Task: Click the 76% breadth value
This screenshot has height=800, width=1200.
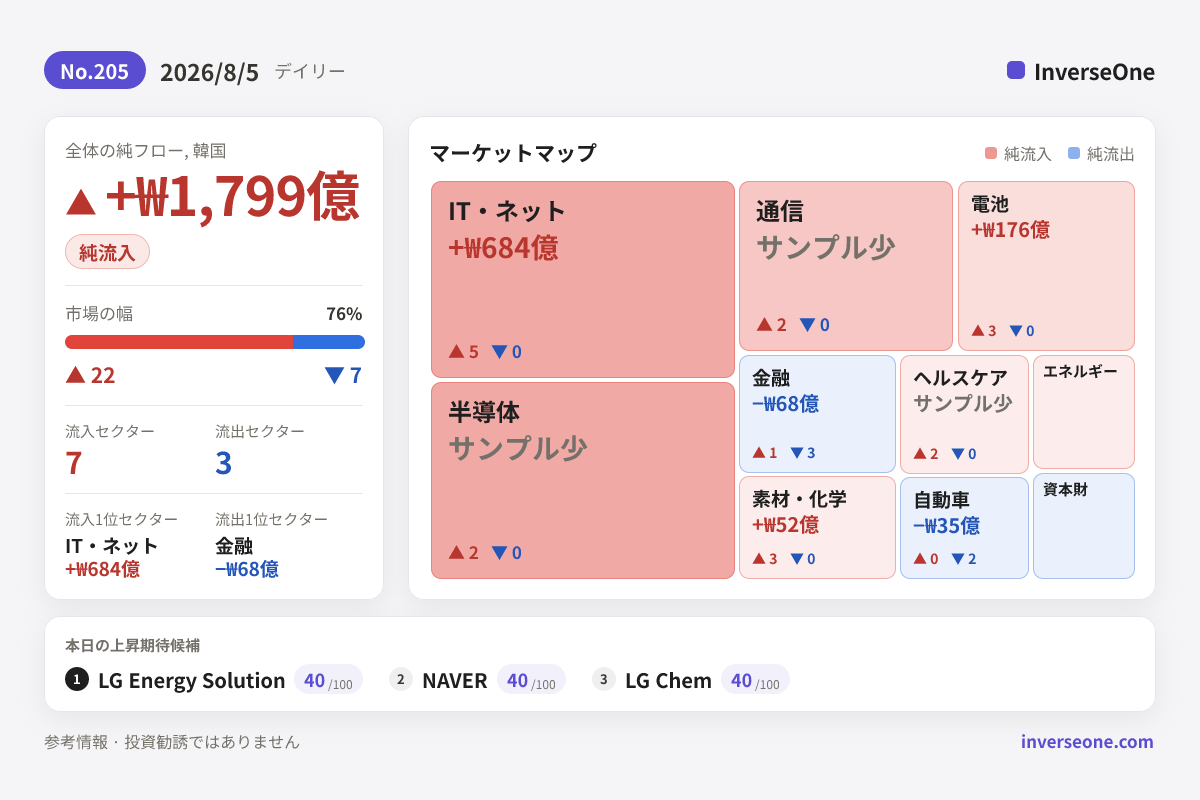Action: point(344,313)
